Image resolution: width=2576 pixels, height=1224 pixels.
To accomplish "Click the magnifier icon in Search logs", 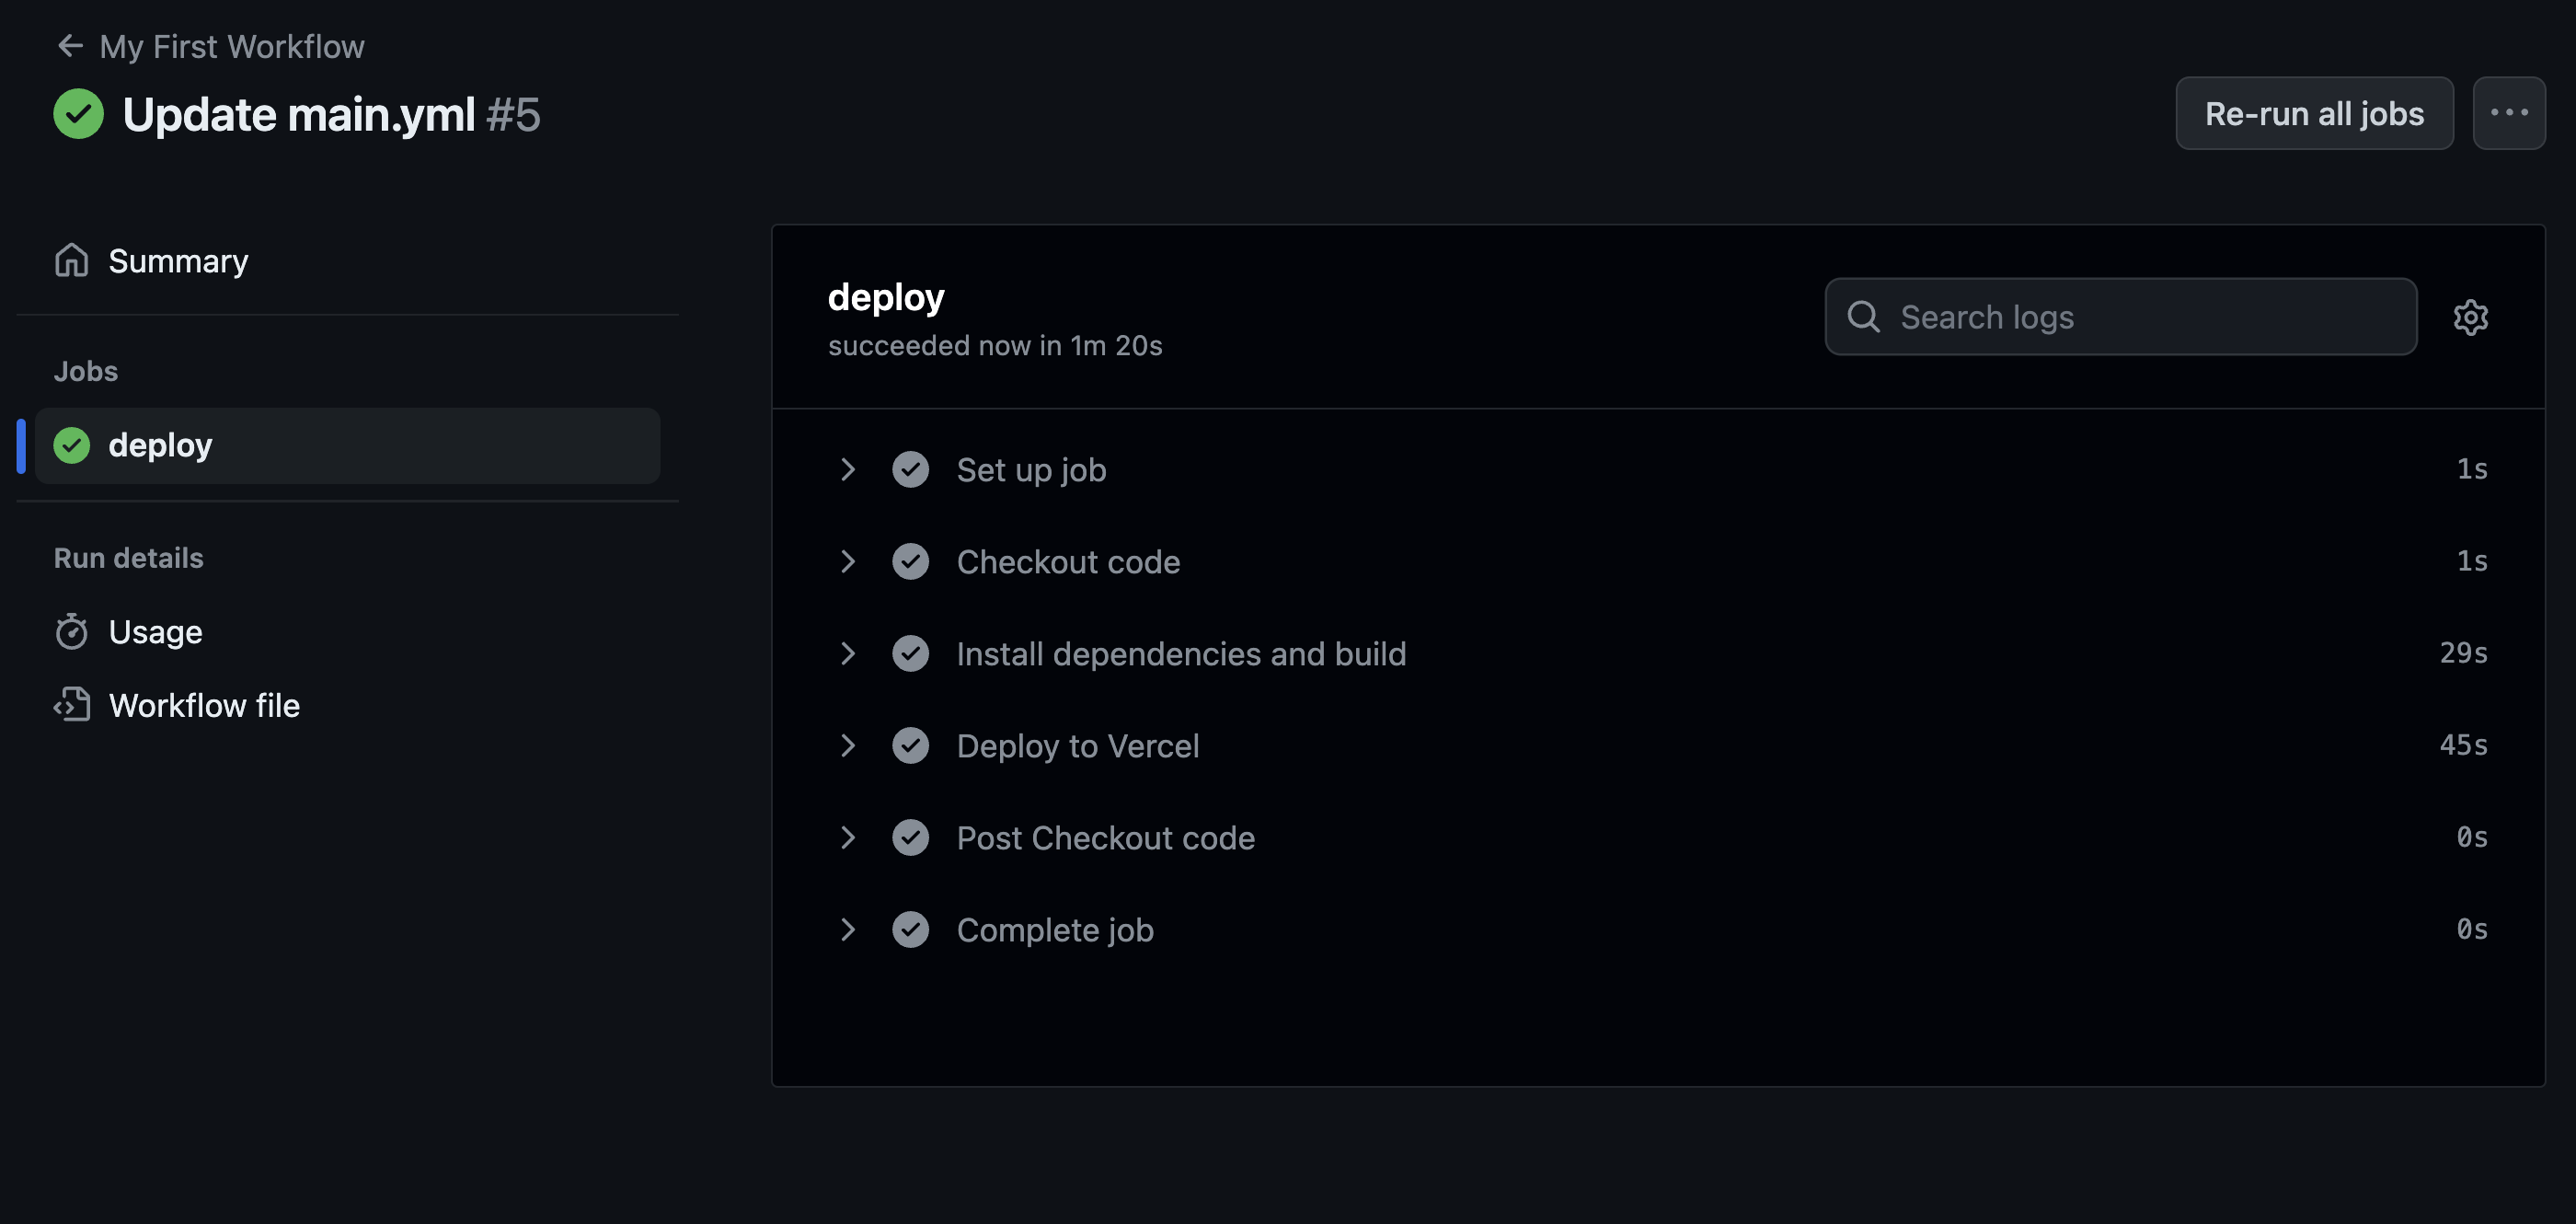I will (1863, 317).
